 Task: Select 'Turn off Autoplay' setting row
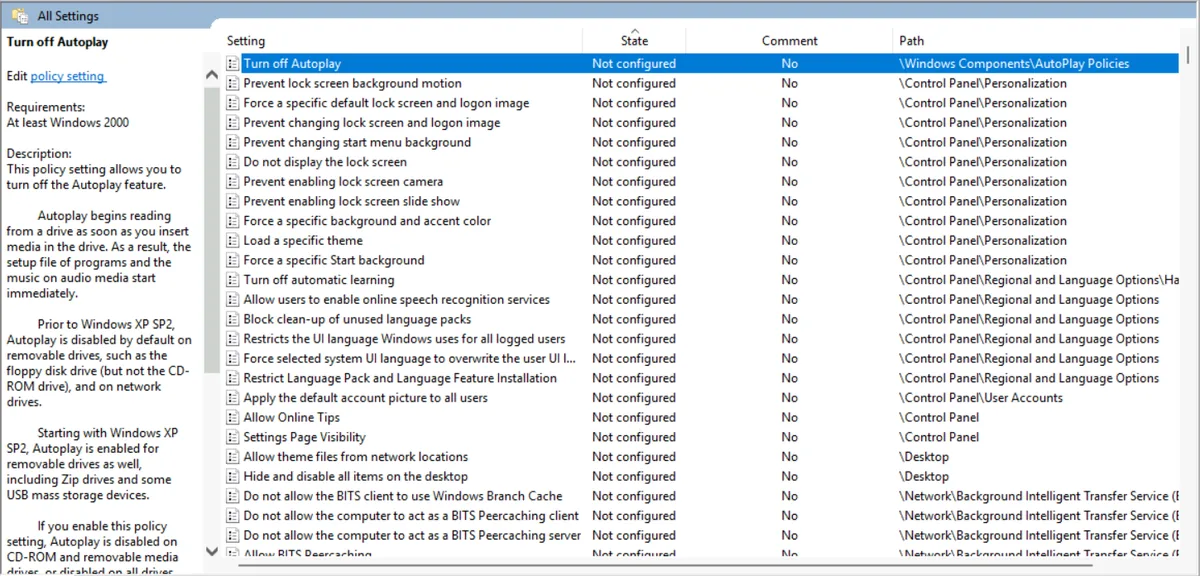(702, 63)
